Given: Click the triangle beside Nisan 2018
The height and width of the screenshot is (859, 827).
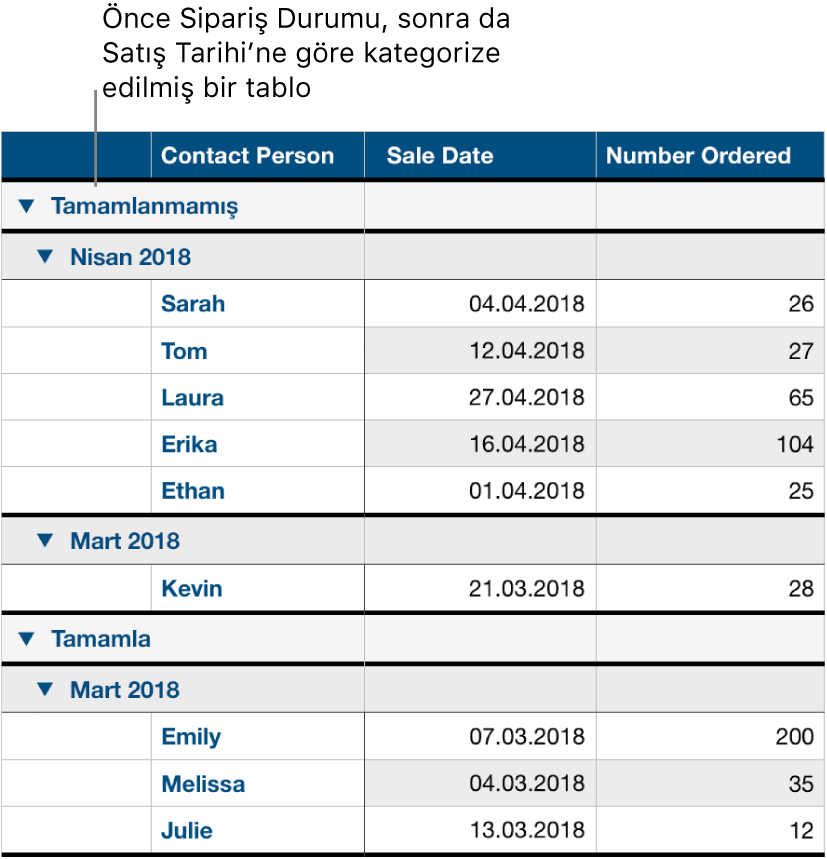Looking at the screenshot, I should pyautogui.click(x=44, y=257).
